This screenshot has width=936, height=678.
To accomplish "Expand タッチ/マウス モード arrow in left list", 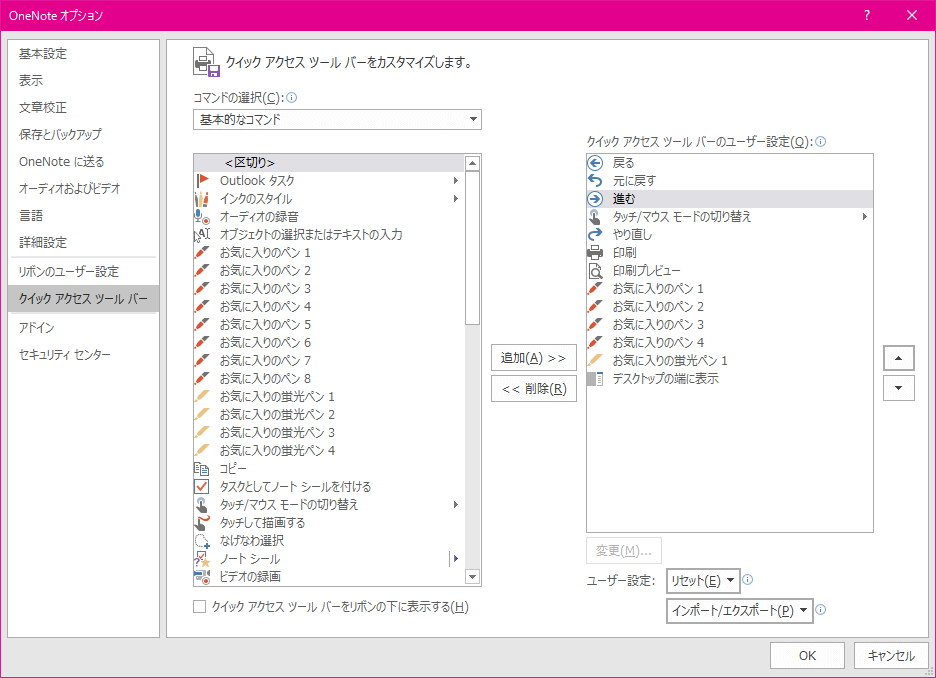I will click(455, 504).
